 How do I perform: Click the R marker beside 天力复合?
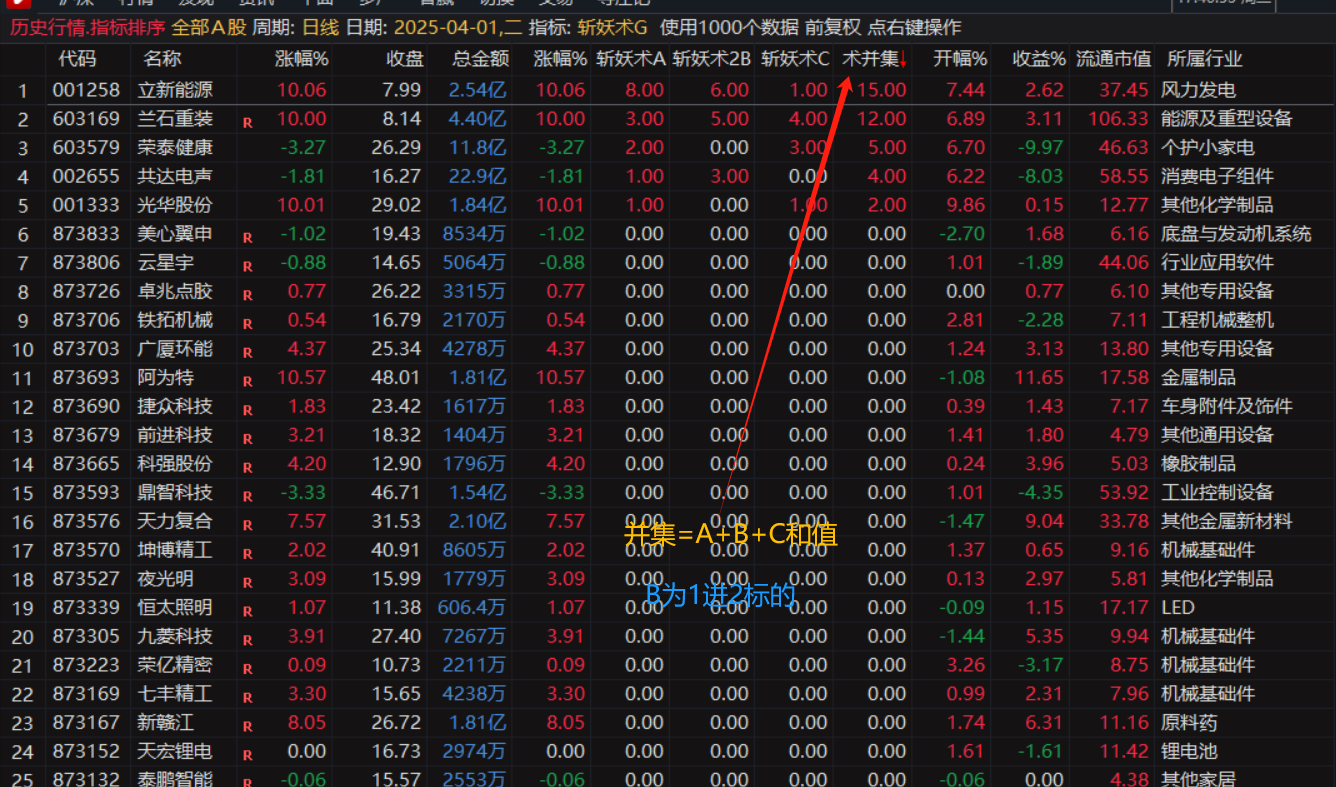click(x=247, y=525)
